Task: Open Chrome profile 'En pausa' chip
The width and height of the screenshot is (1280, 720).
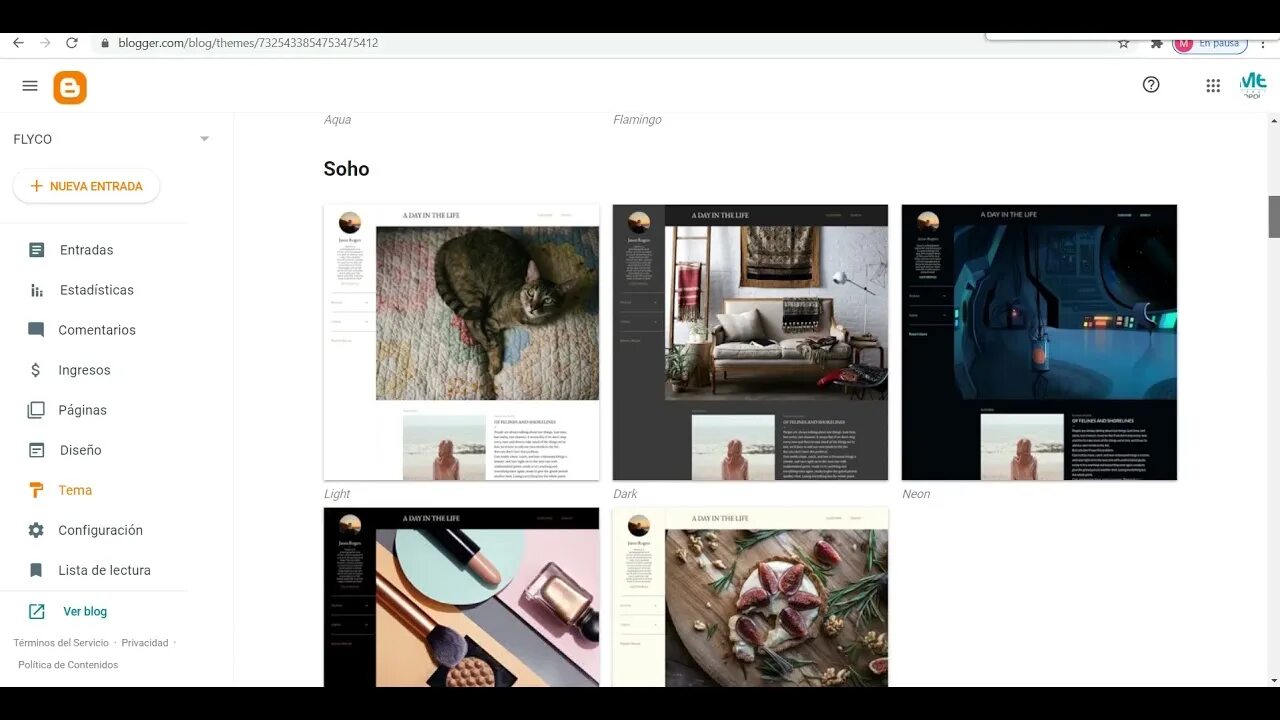Action: coord(1210,44)
